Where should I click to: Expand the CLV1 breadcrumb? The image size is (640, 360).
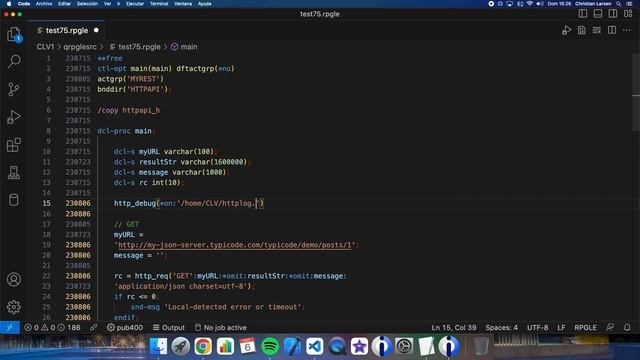[45, 47]
